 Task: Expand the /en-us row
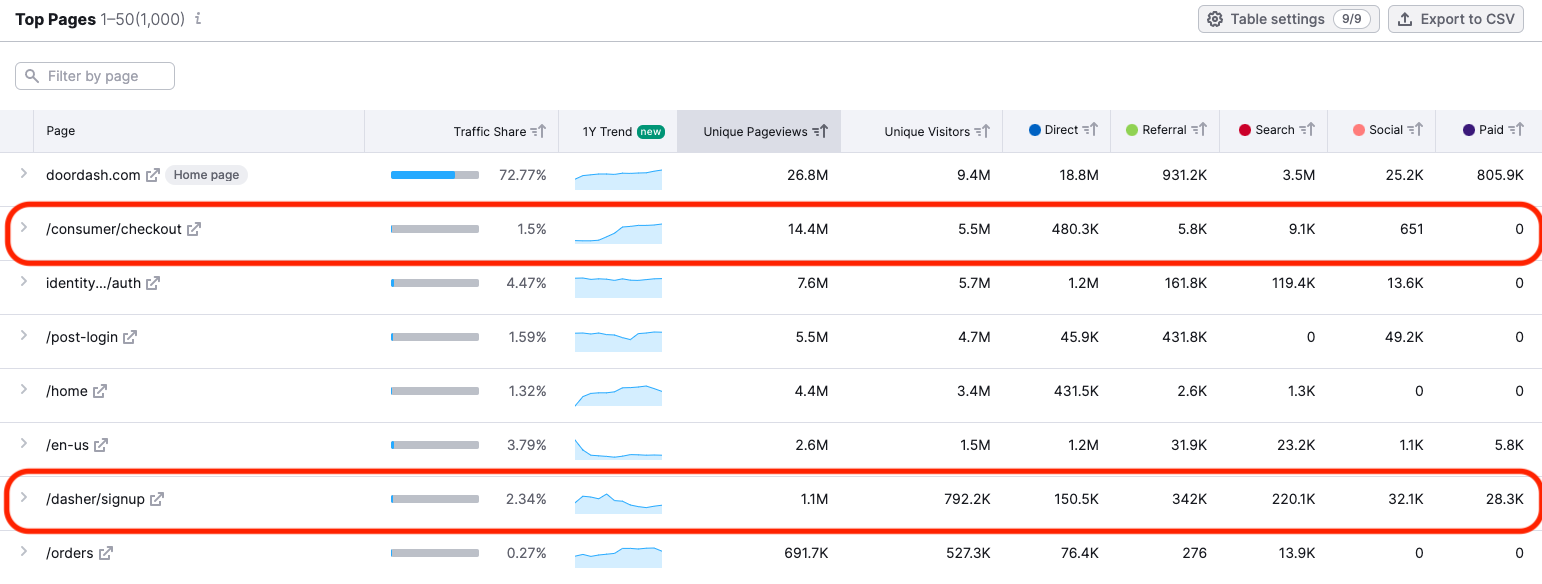pos(24,444)
